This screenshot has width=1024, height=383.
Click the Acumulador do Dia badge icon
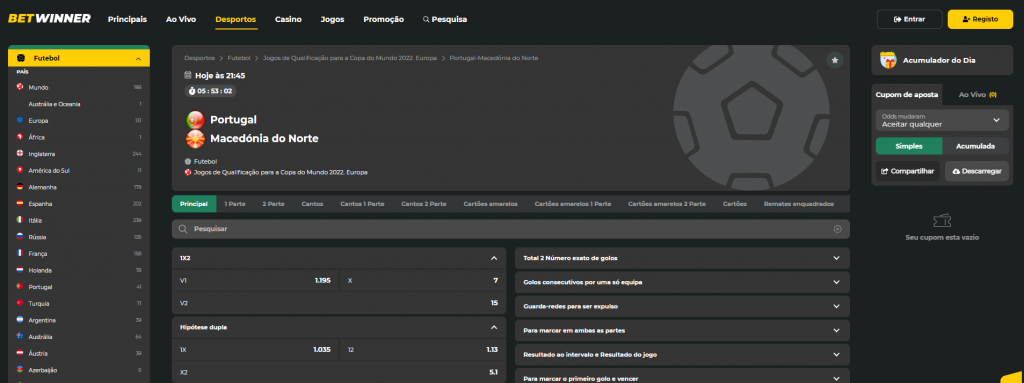[888, 60]
